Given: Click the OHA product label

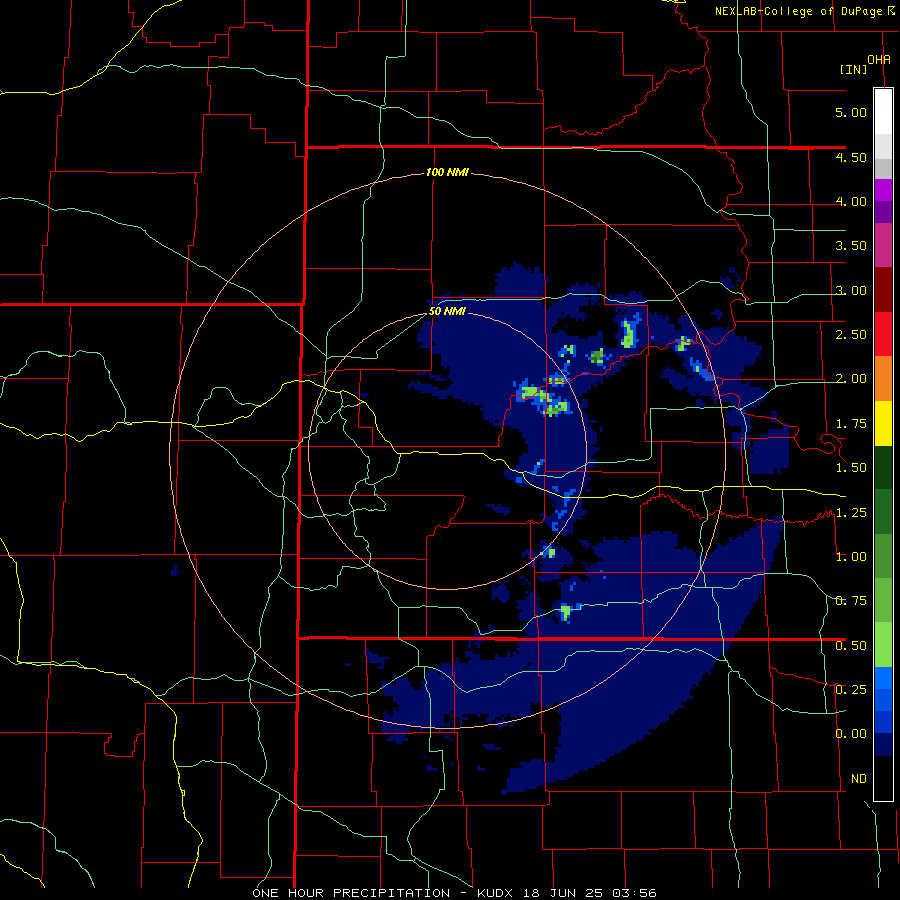Looking at the screenshot, I should pos(879,60).
